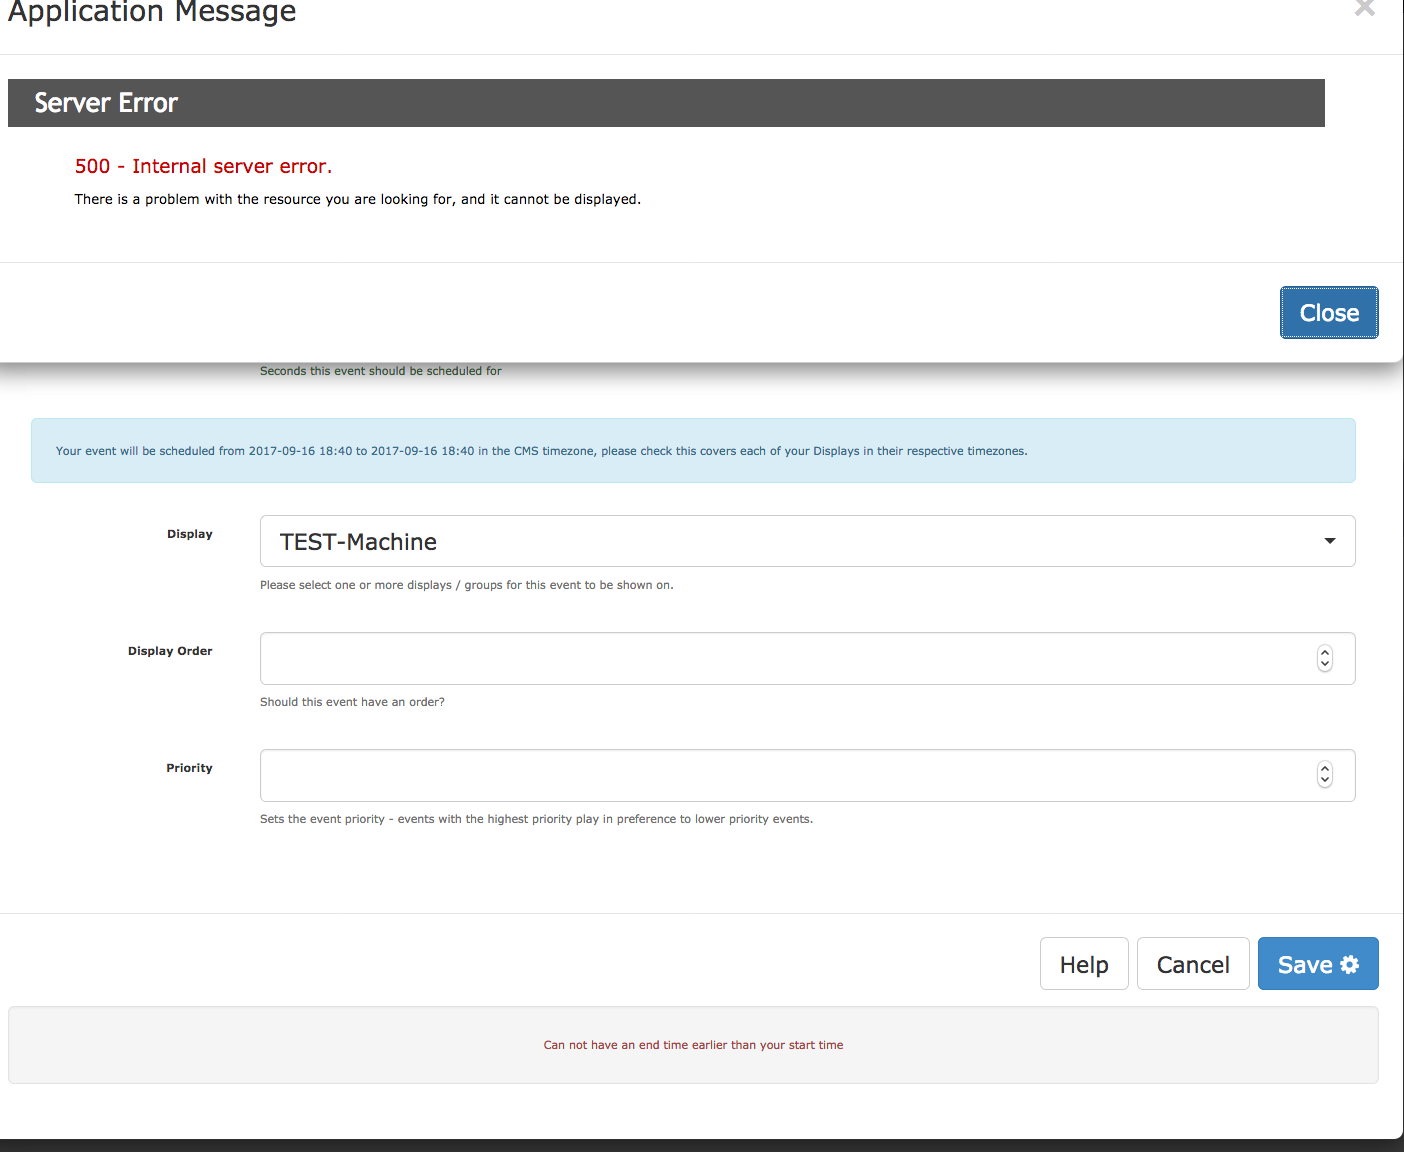Click the gear icon inside the Save button
This screenshot has width=1404, height=1152.
tap(1350, 963)
